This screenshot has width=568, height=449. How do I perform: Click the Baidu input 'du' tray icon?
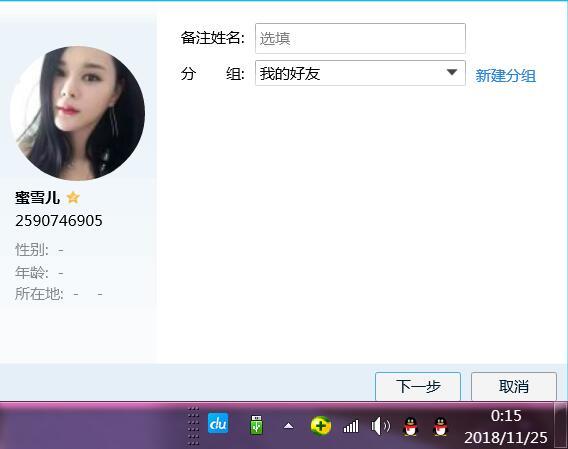click(218, 423)
